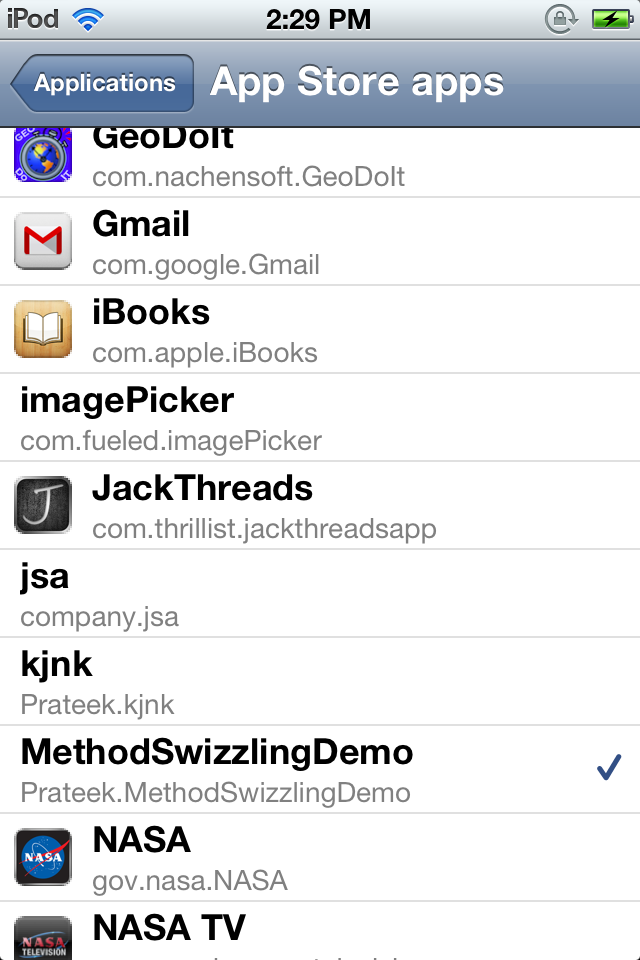Tap the com.apple.iBooks bundle identifier
The width and height of the screenshot is (640, 960).
click(x=205, y=354)
